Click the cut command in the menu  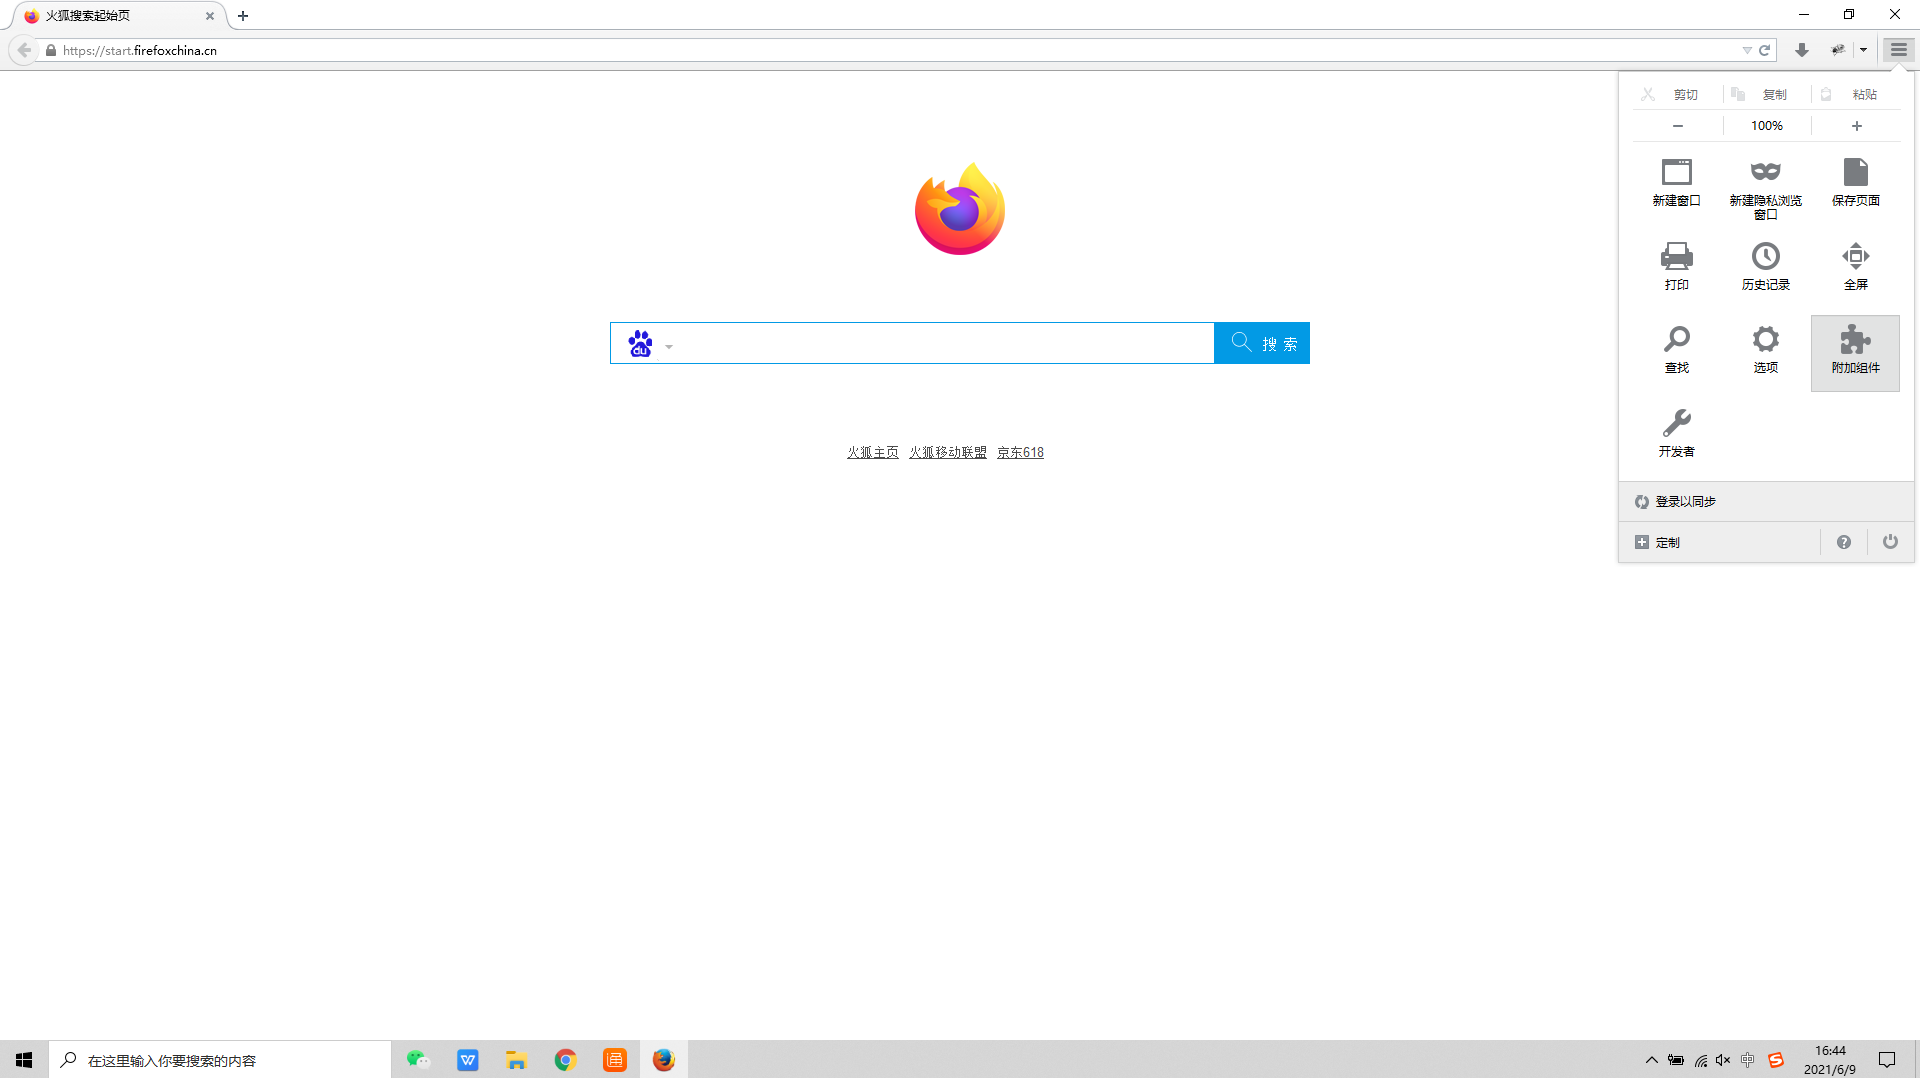tap(1670, 94)
